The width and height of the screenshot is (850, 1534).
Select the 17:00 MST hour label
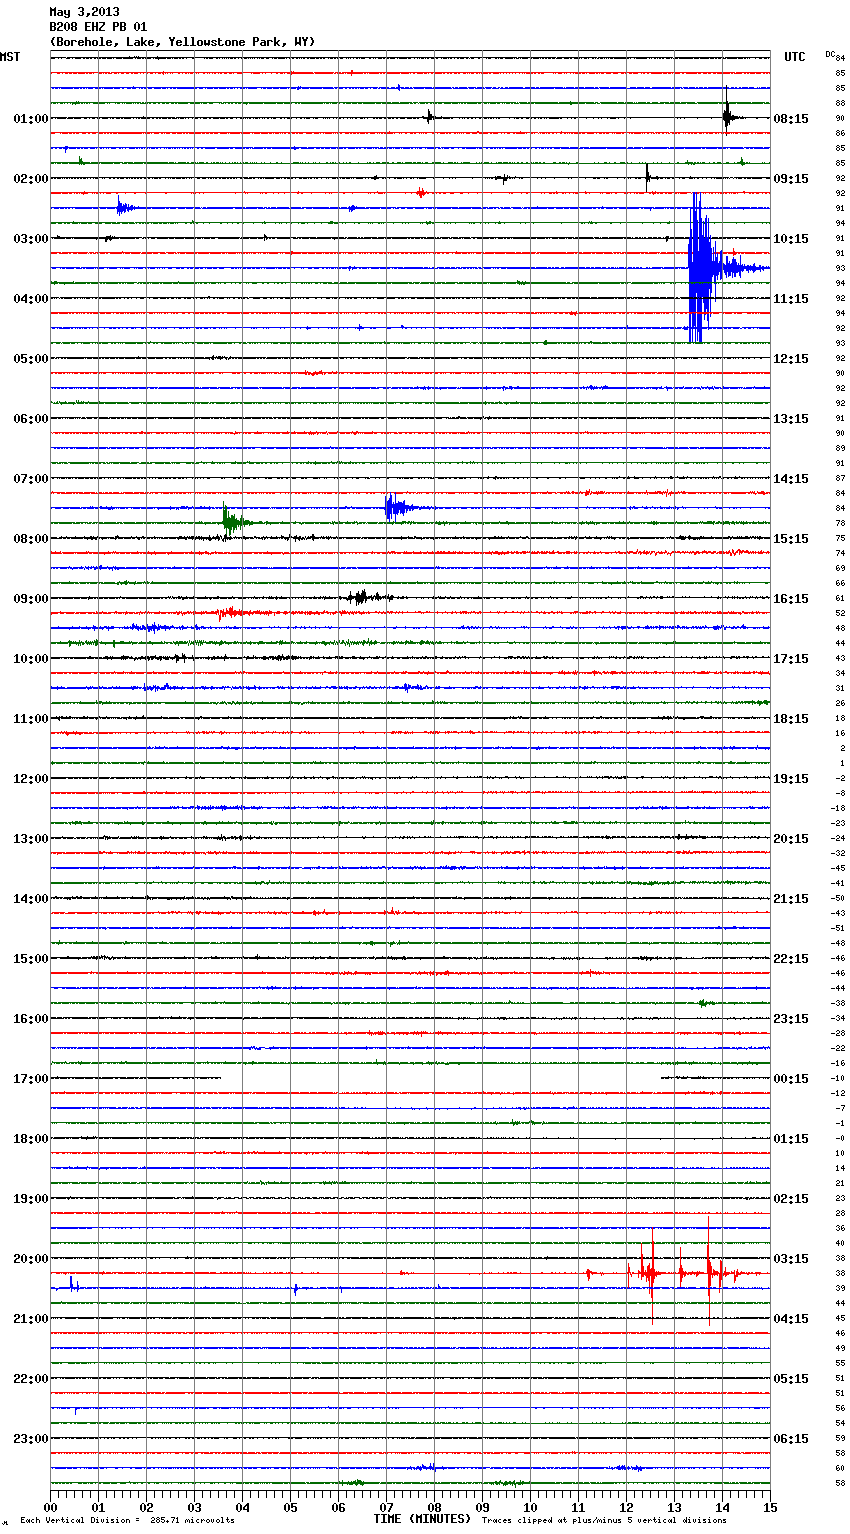(31, 1078)
